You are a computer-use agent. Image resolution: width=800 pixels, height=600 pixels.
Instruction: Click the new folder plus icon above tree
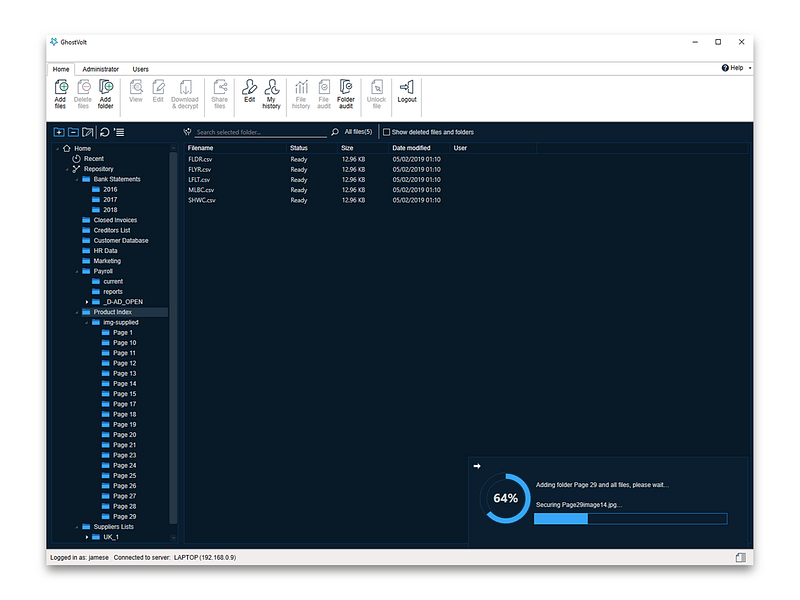click(59, 132)
